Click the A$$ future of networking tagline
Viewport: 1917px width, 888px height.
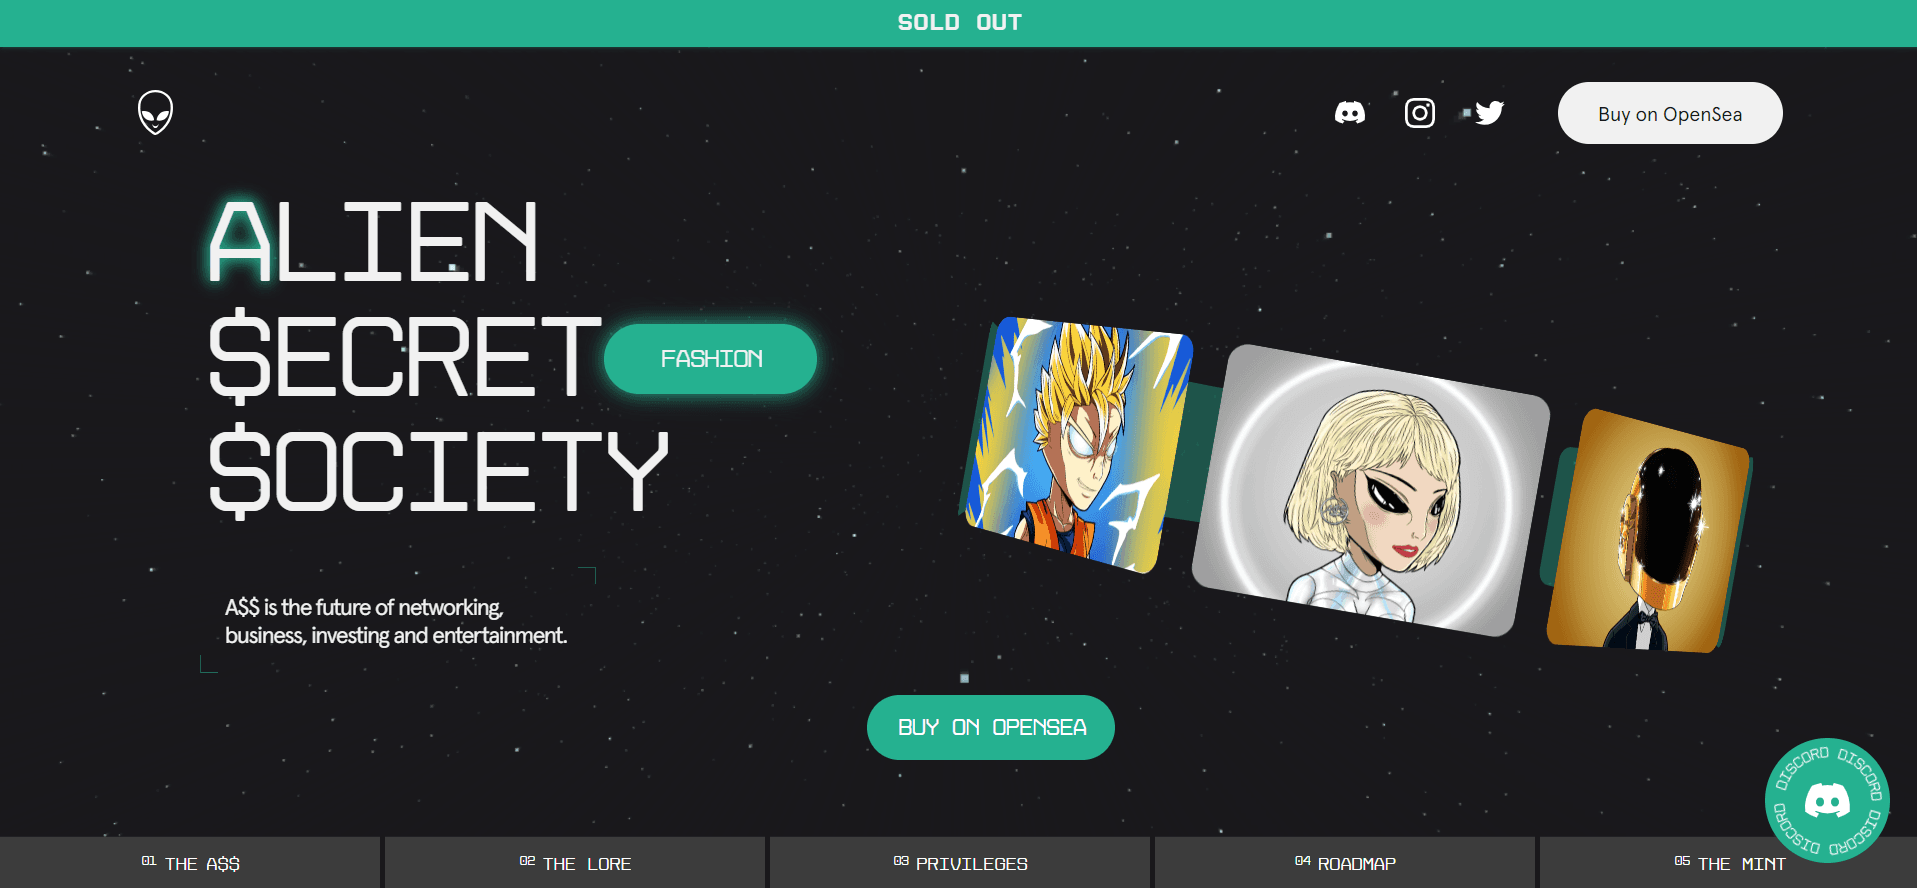(x=396, y=621)
